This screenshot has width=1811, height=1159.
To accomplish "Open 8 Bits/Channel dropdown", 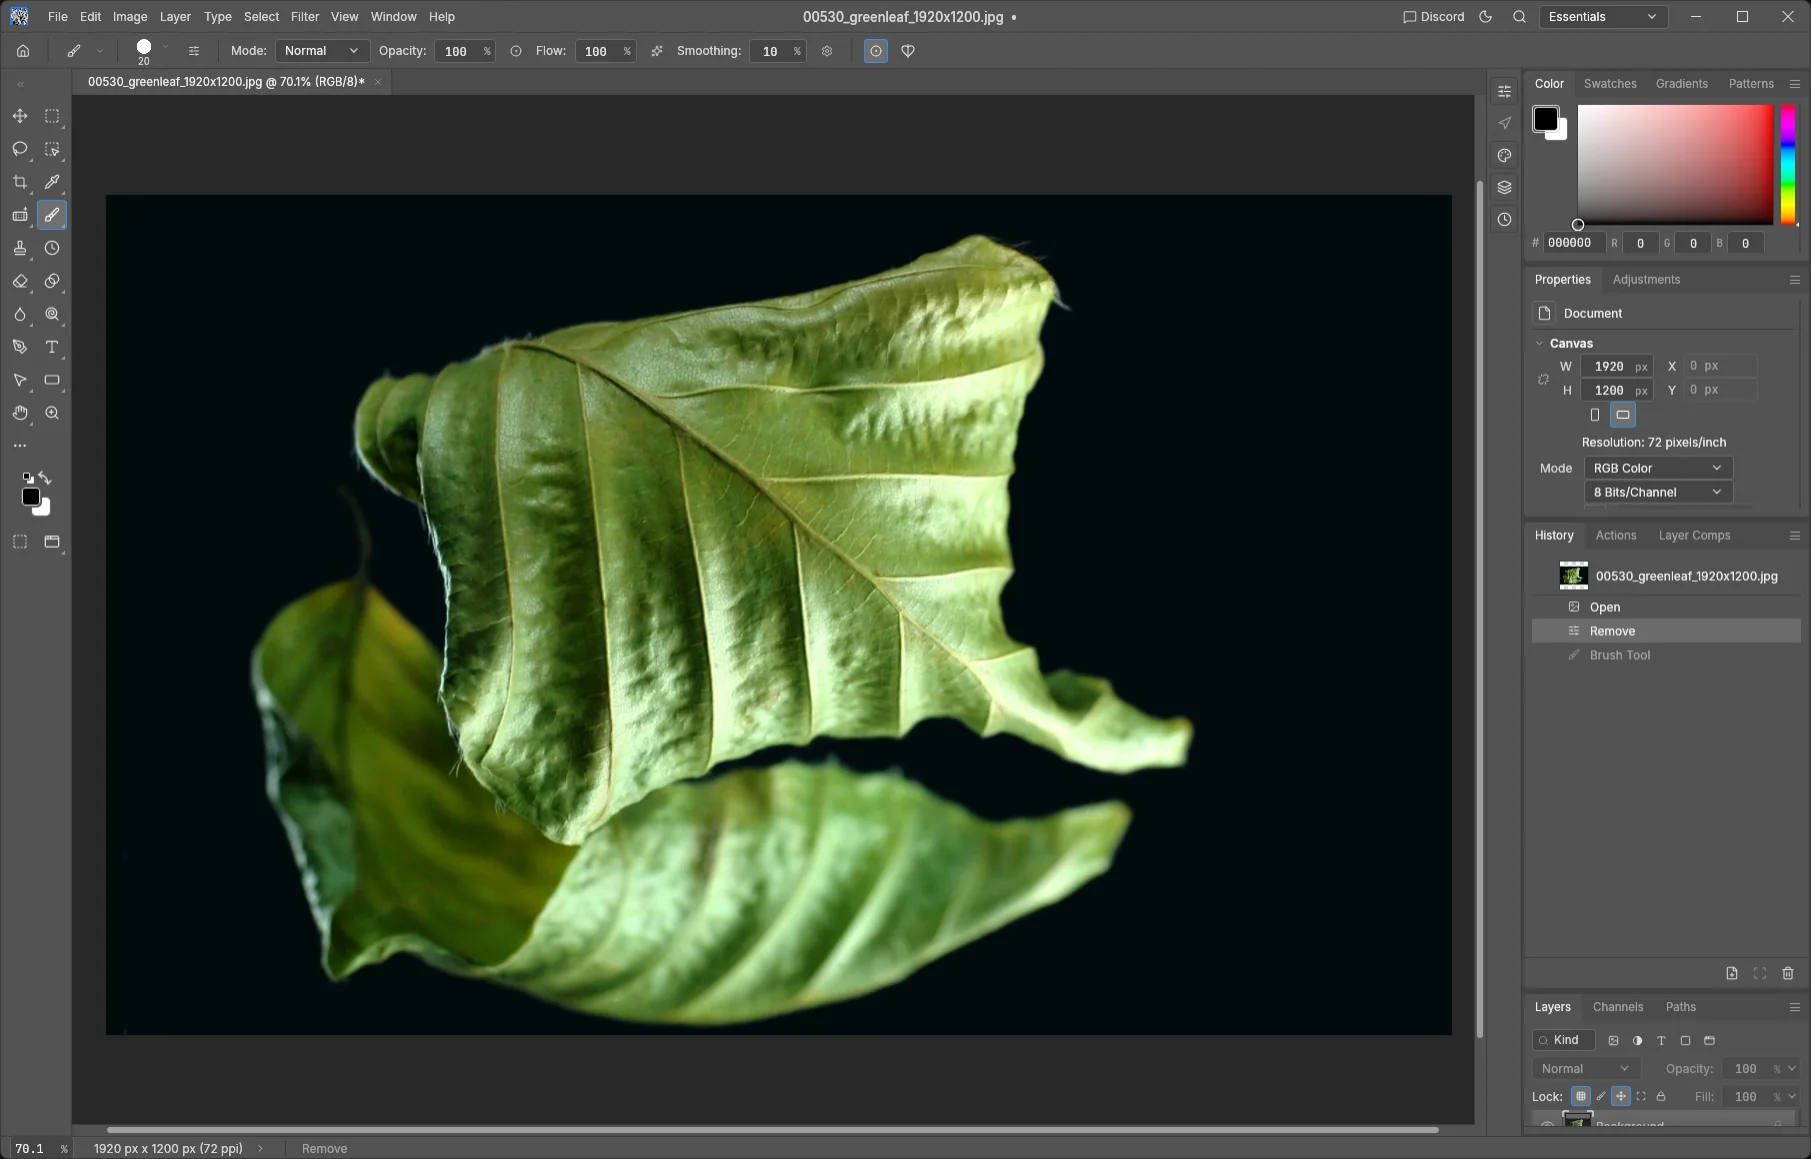I will 1658,492.
